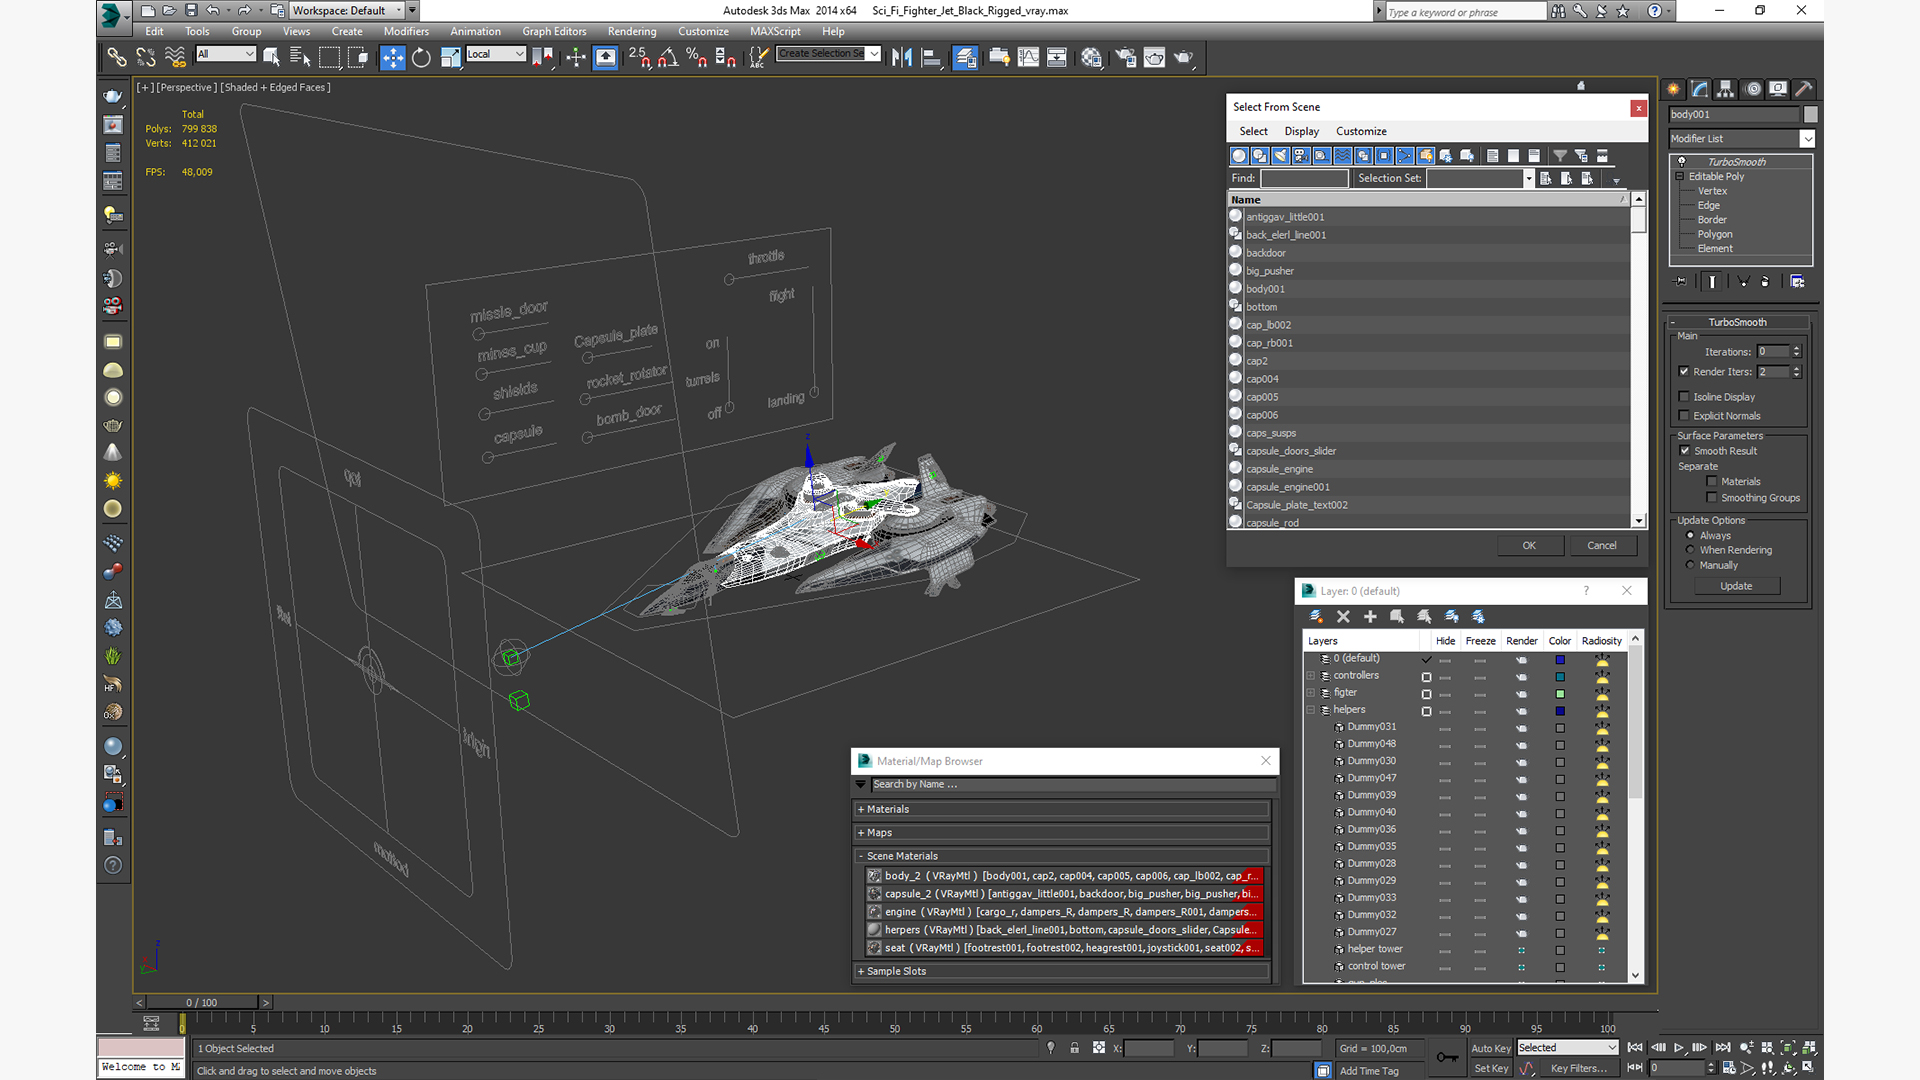
Task: Click Cancel in Select From Scene
Action: click(1602, 545)
